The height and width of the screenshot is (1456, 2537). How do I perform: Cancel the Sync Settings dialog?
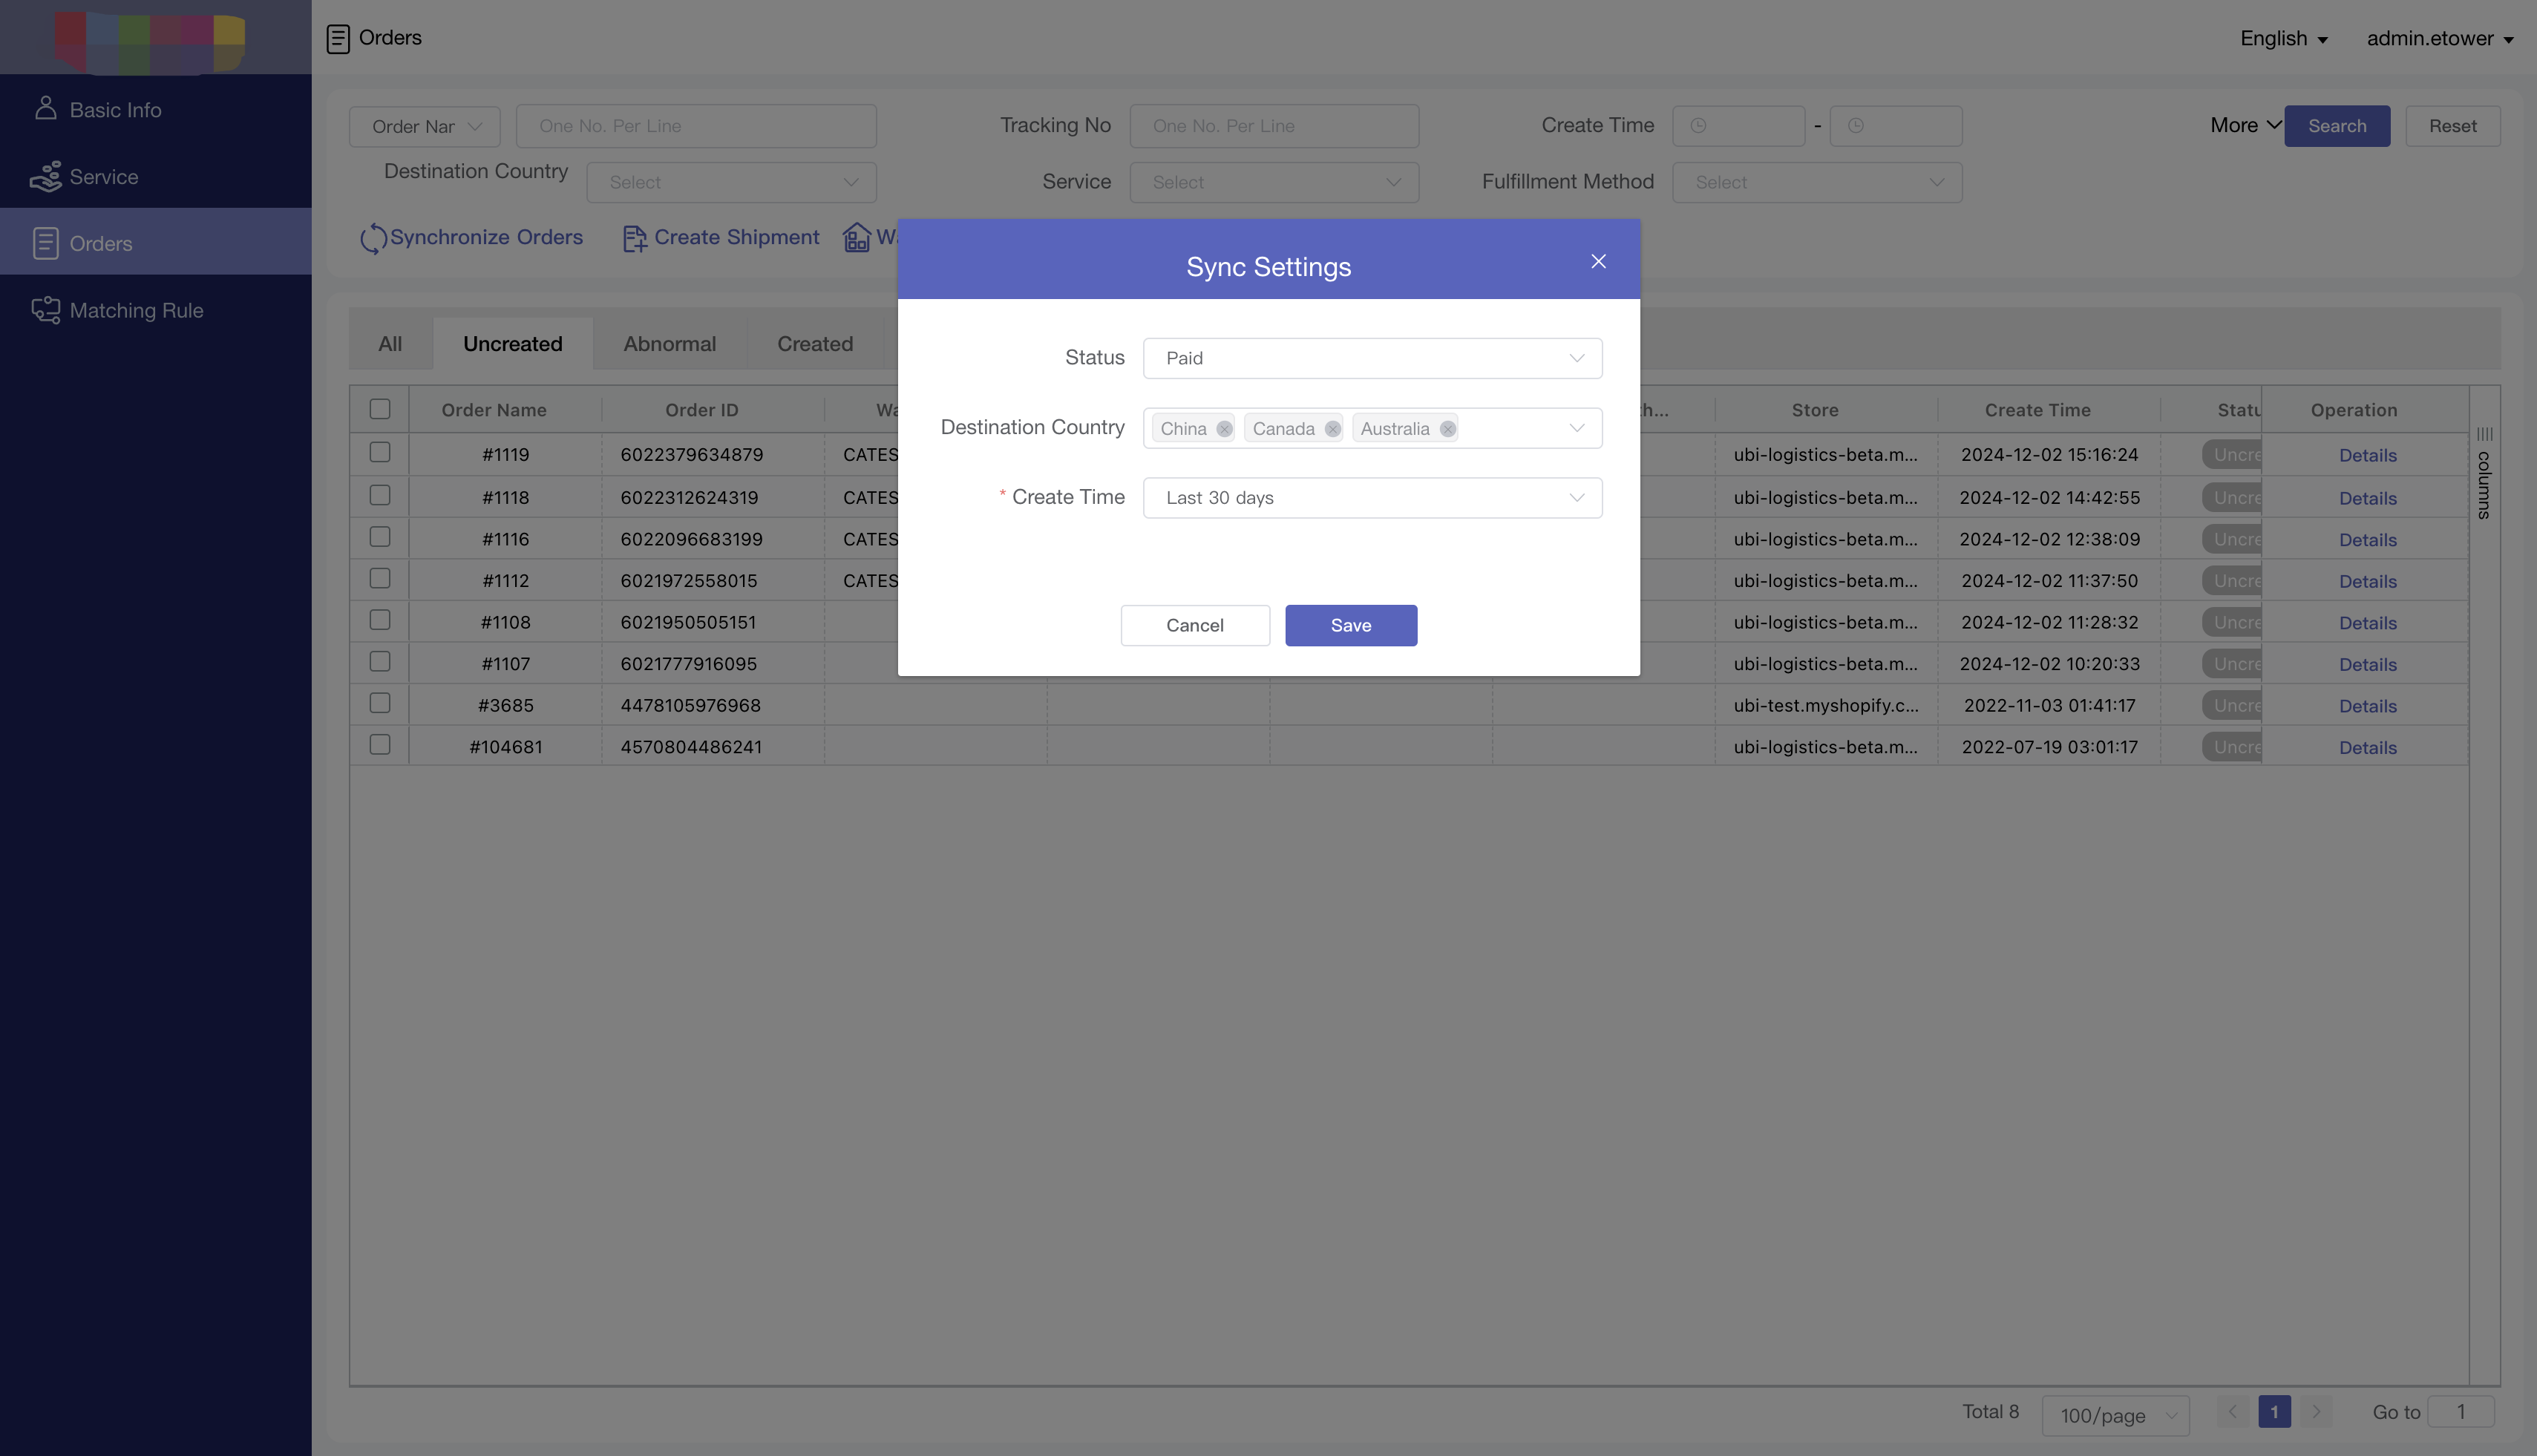1195,625
